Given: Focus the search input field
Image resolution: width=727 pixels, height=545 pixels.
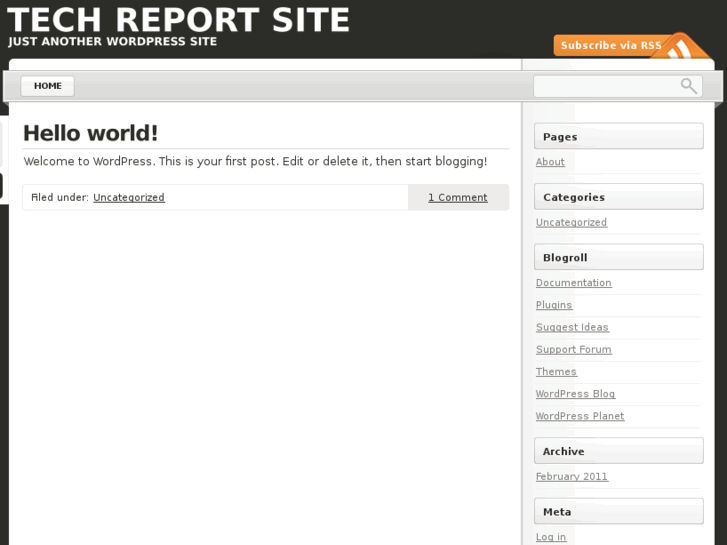Looking at the screenshot, I should click(x=618, y=86).
